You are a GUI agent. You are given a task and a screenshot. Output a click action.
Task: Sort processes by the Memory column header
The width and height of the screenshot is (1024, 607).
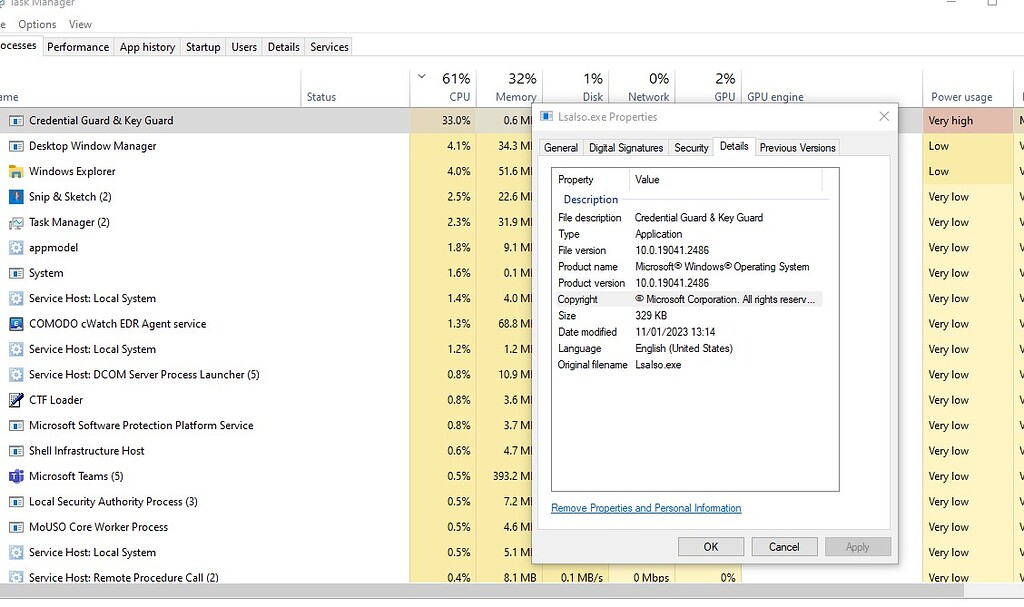513,87
